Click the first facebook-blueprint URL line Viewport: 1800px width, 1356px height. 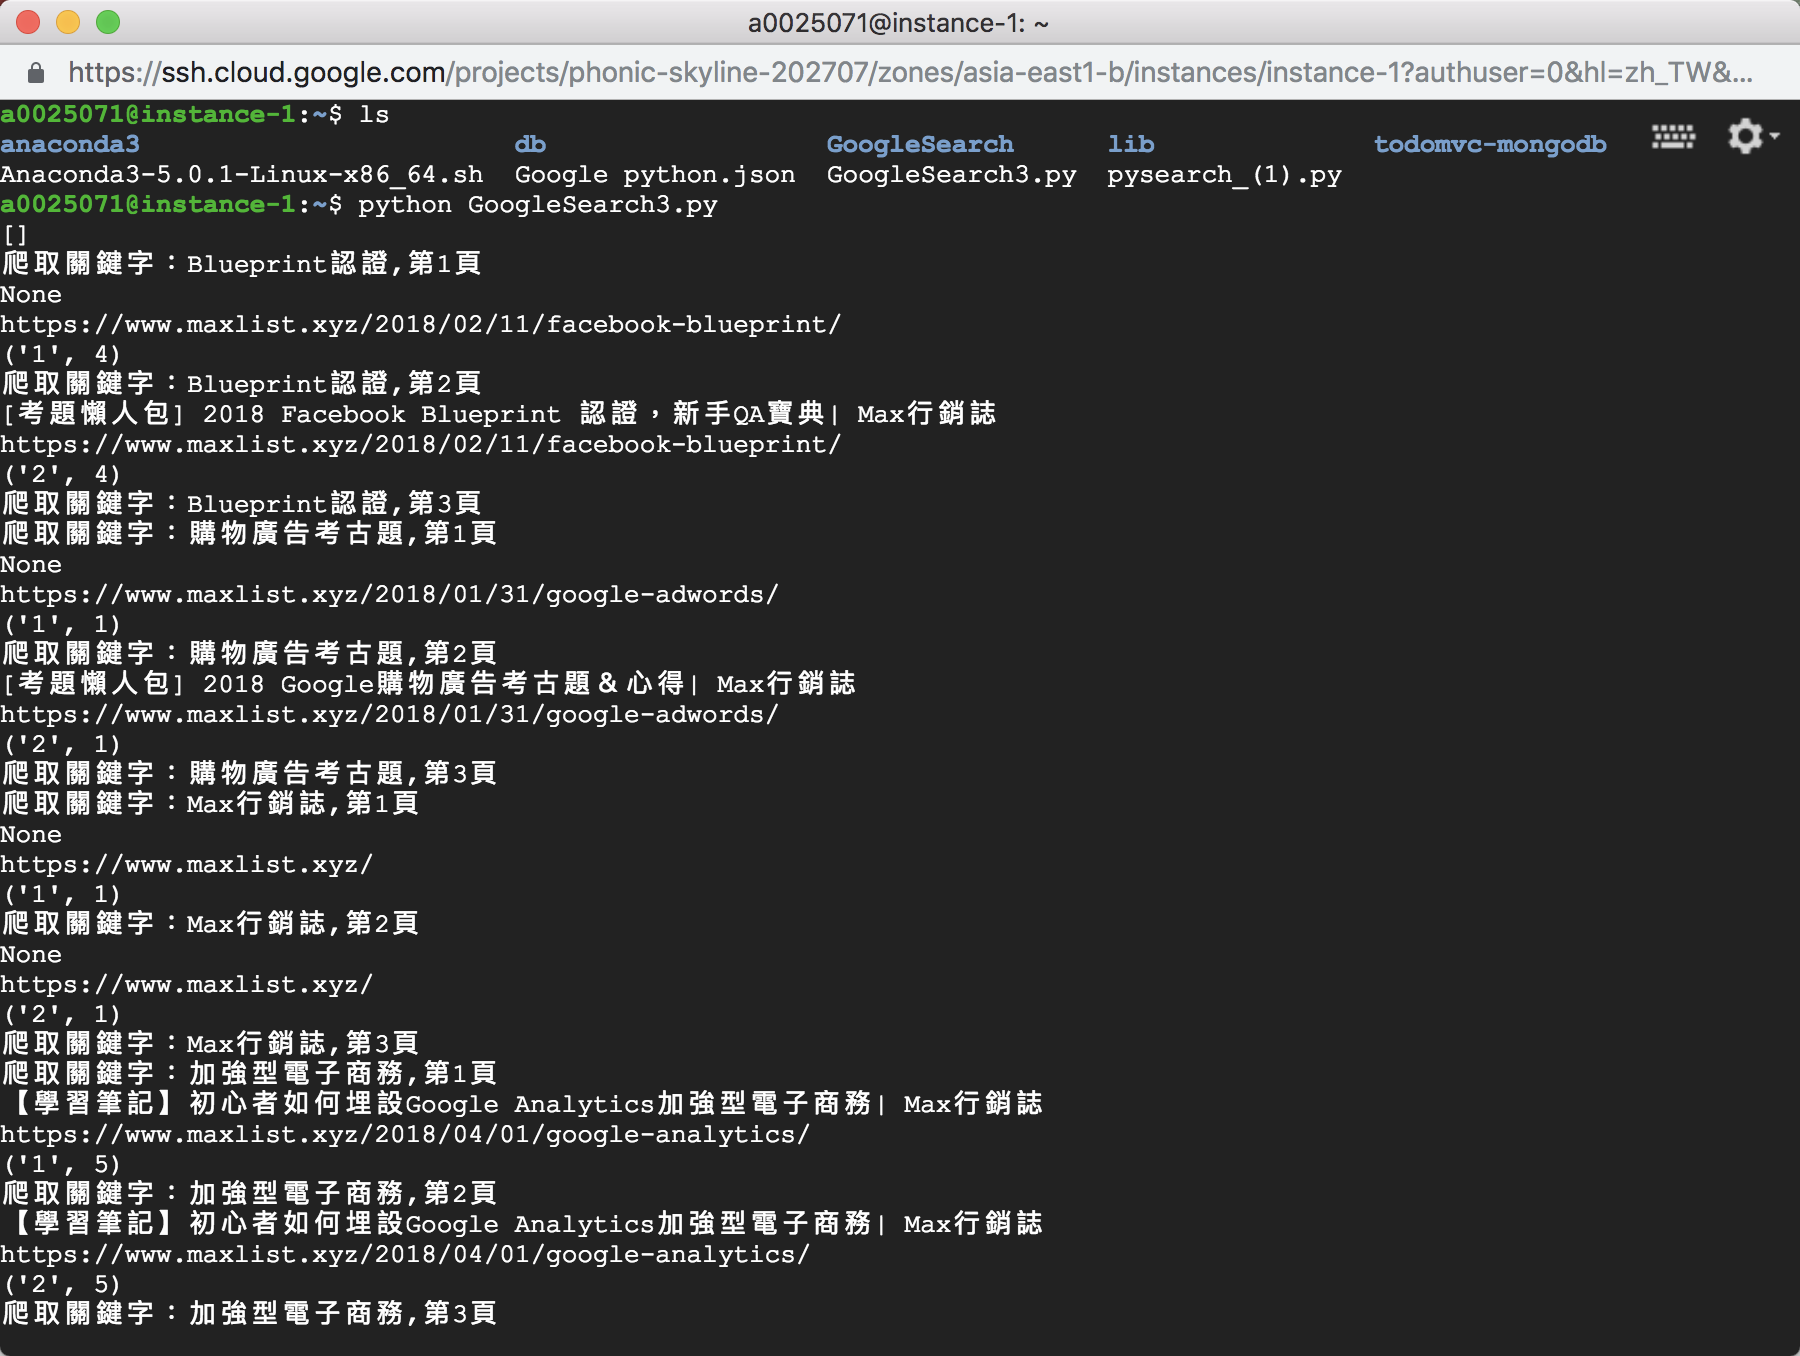pos(421,325)
